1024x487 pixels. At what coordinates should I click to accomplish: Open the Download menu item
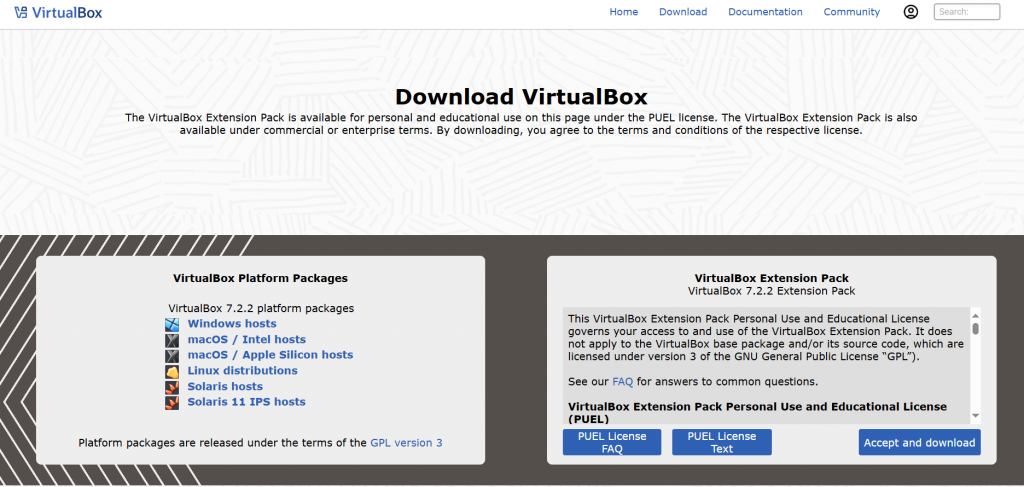[683, 12]
